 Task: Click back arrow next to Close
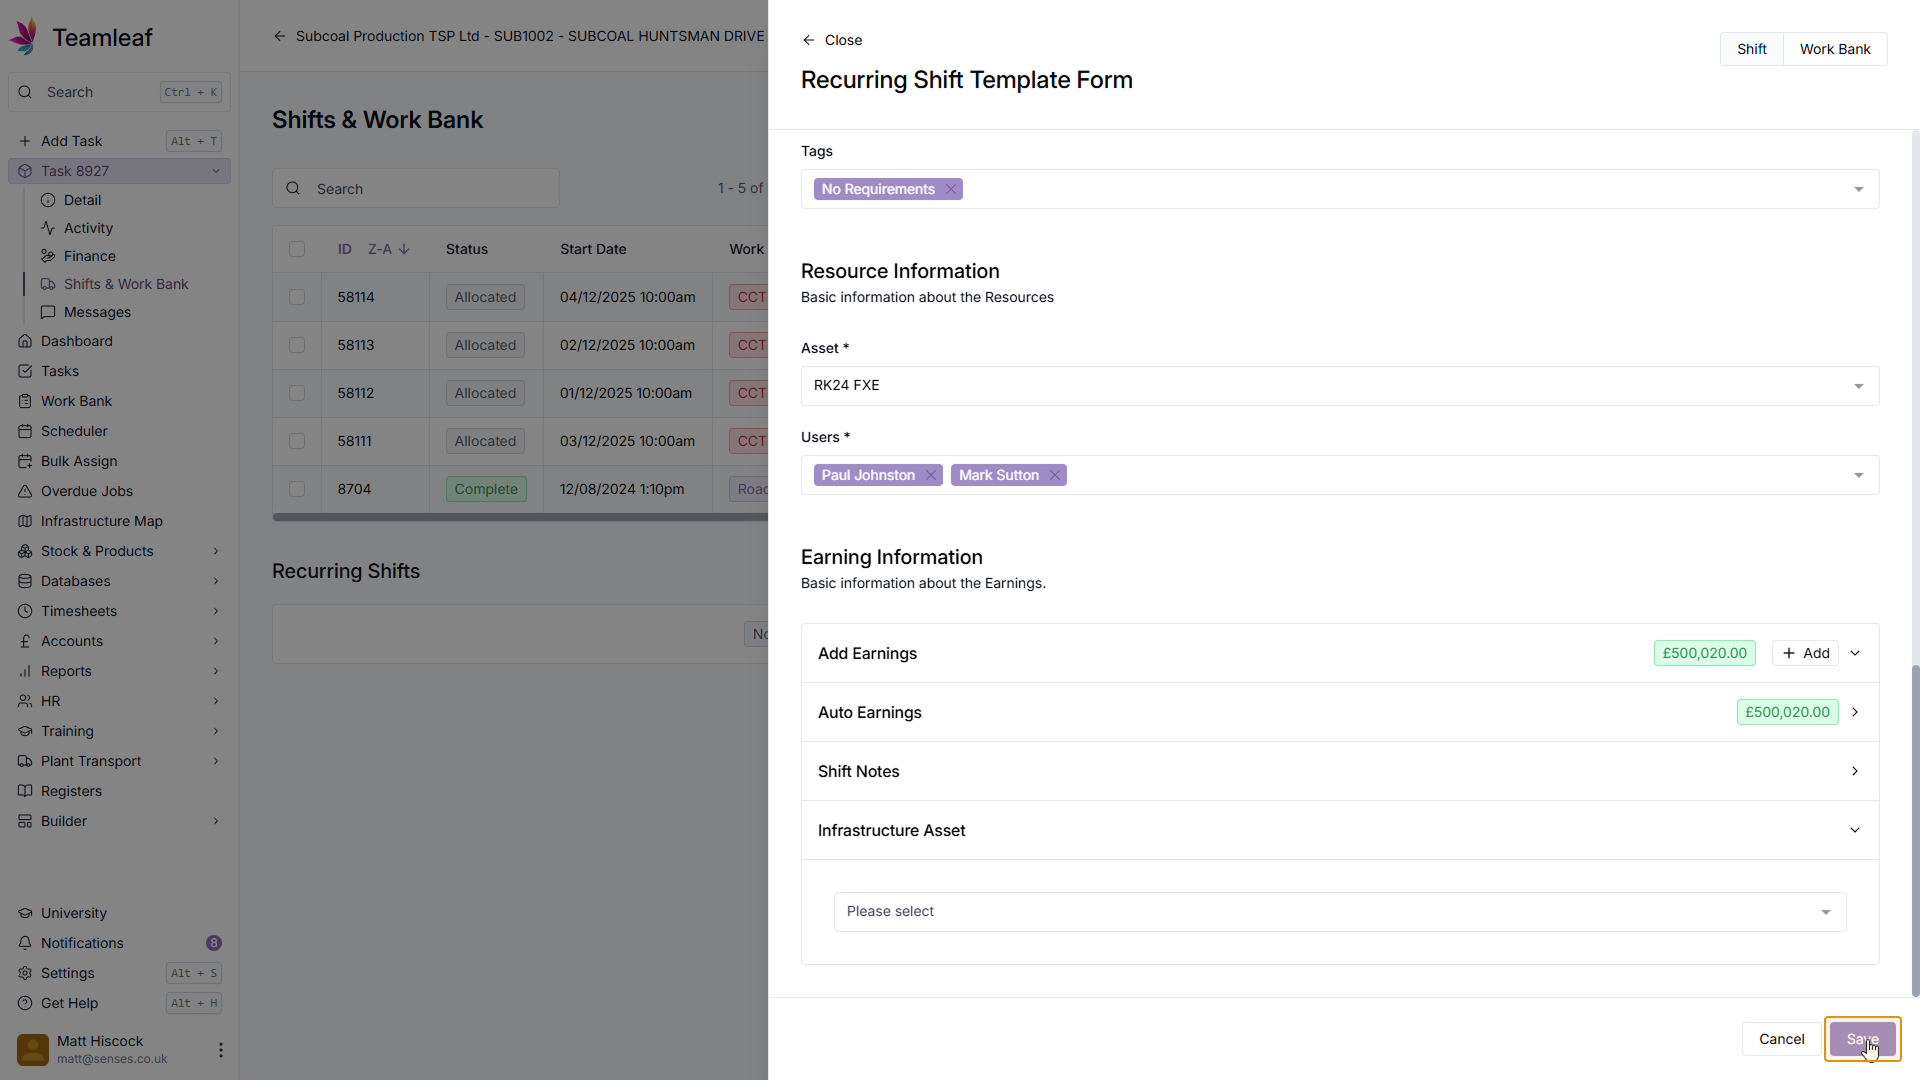pos(808,40)
